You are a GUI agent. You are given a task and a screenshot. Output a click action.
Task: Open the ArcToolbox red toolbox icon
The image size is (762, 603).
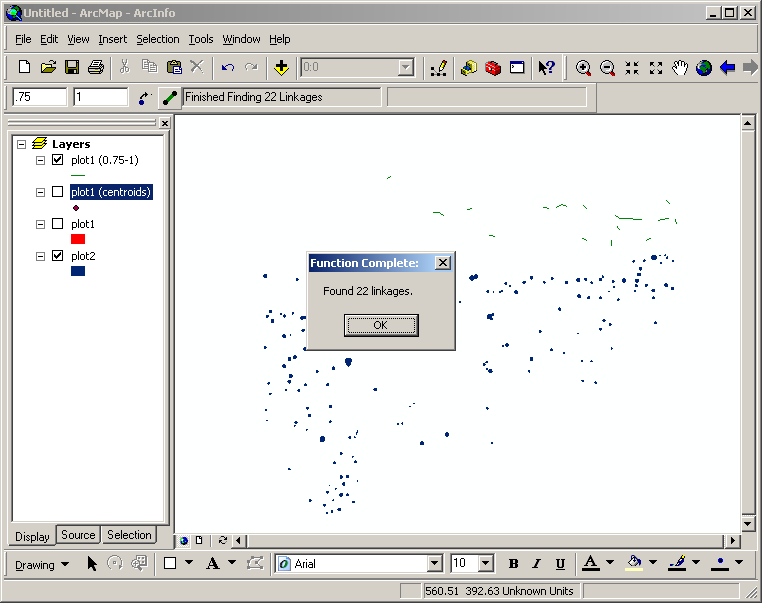(493, 68)
